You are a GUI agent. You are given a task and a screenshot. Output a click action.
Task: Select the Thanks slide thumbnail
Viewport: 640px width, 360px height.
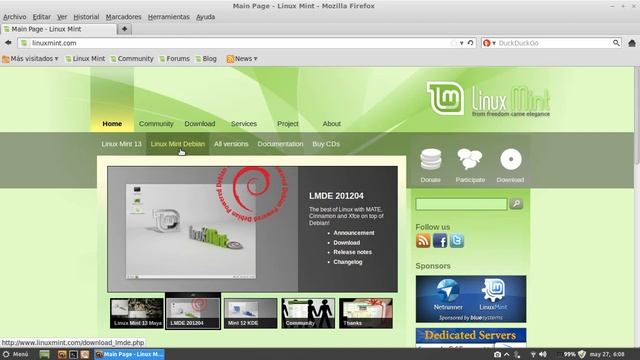coord(366,313)
